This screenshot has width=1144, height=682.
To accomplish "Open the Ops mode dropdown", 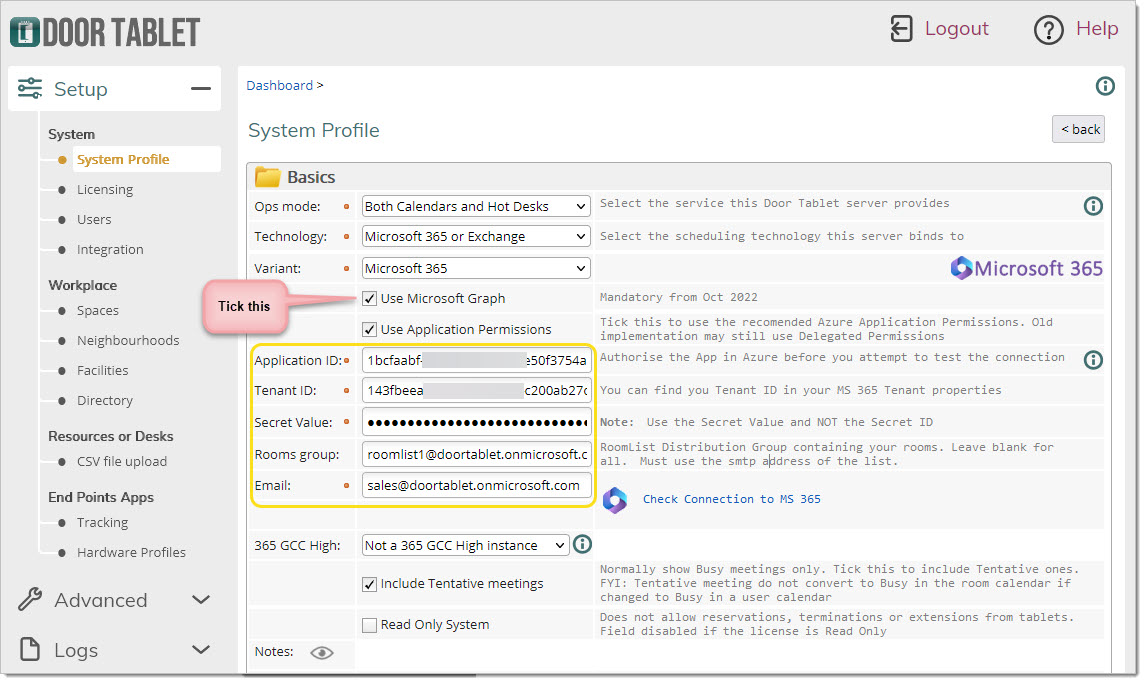I will [x=476, y=206].
